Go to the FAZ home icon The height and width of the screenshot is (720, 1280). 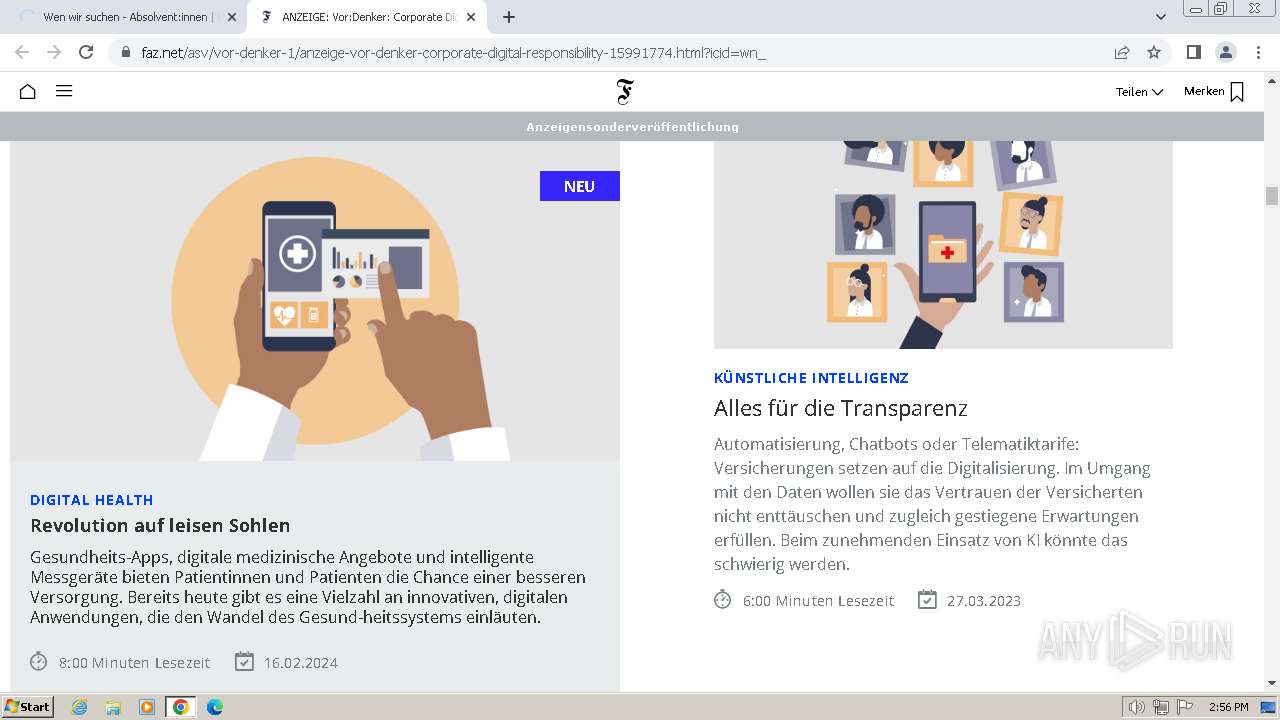point(28,91)
